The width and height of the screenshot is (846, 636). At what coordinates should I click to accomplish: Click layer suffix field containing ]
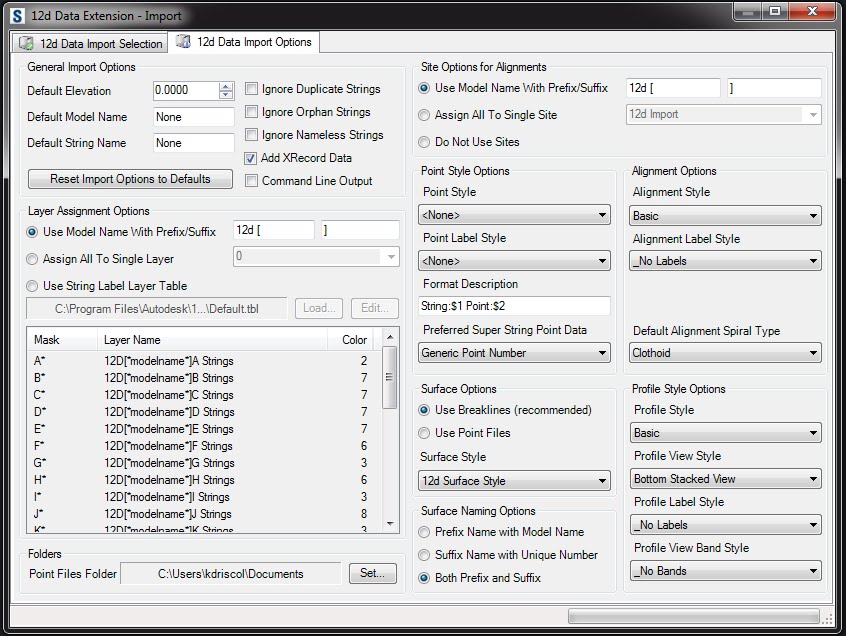click(x=360, y=230)
